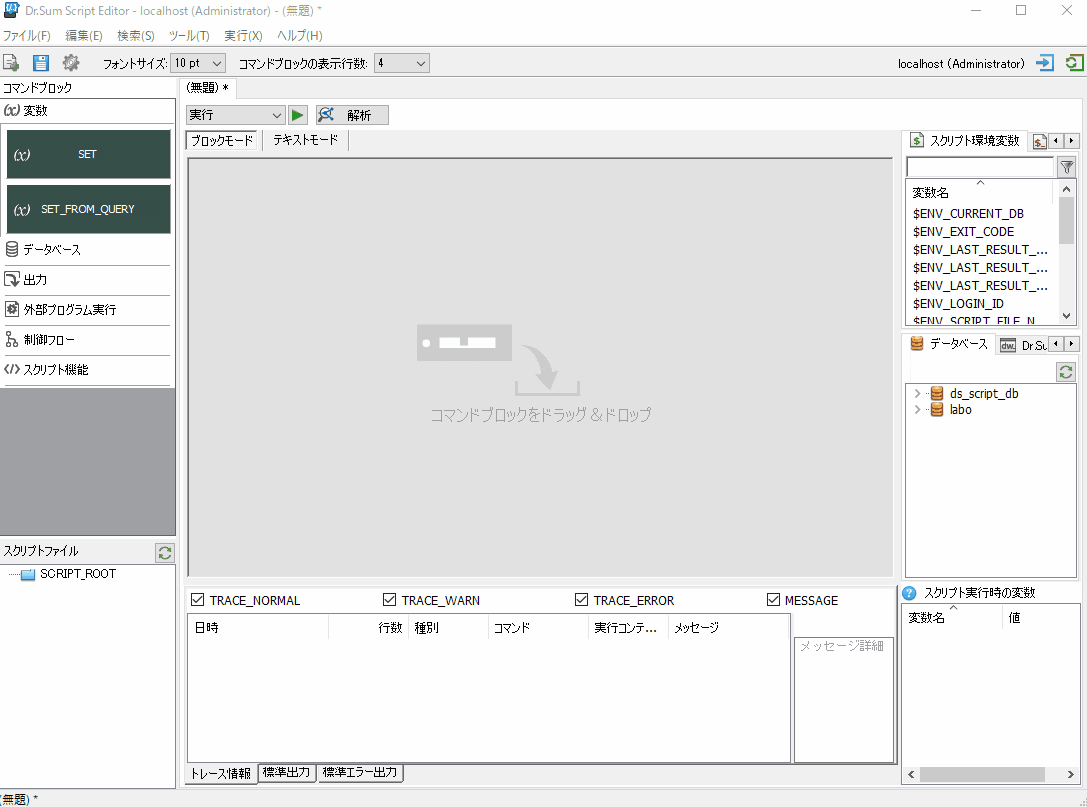This screenshot has height=807, width=1087.
Task: Save the script using the floppy disk icon
Action: (x=40, y=62)
